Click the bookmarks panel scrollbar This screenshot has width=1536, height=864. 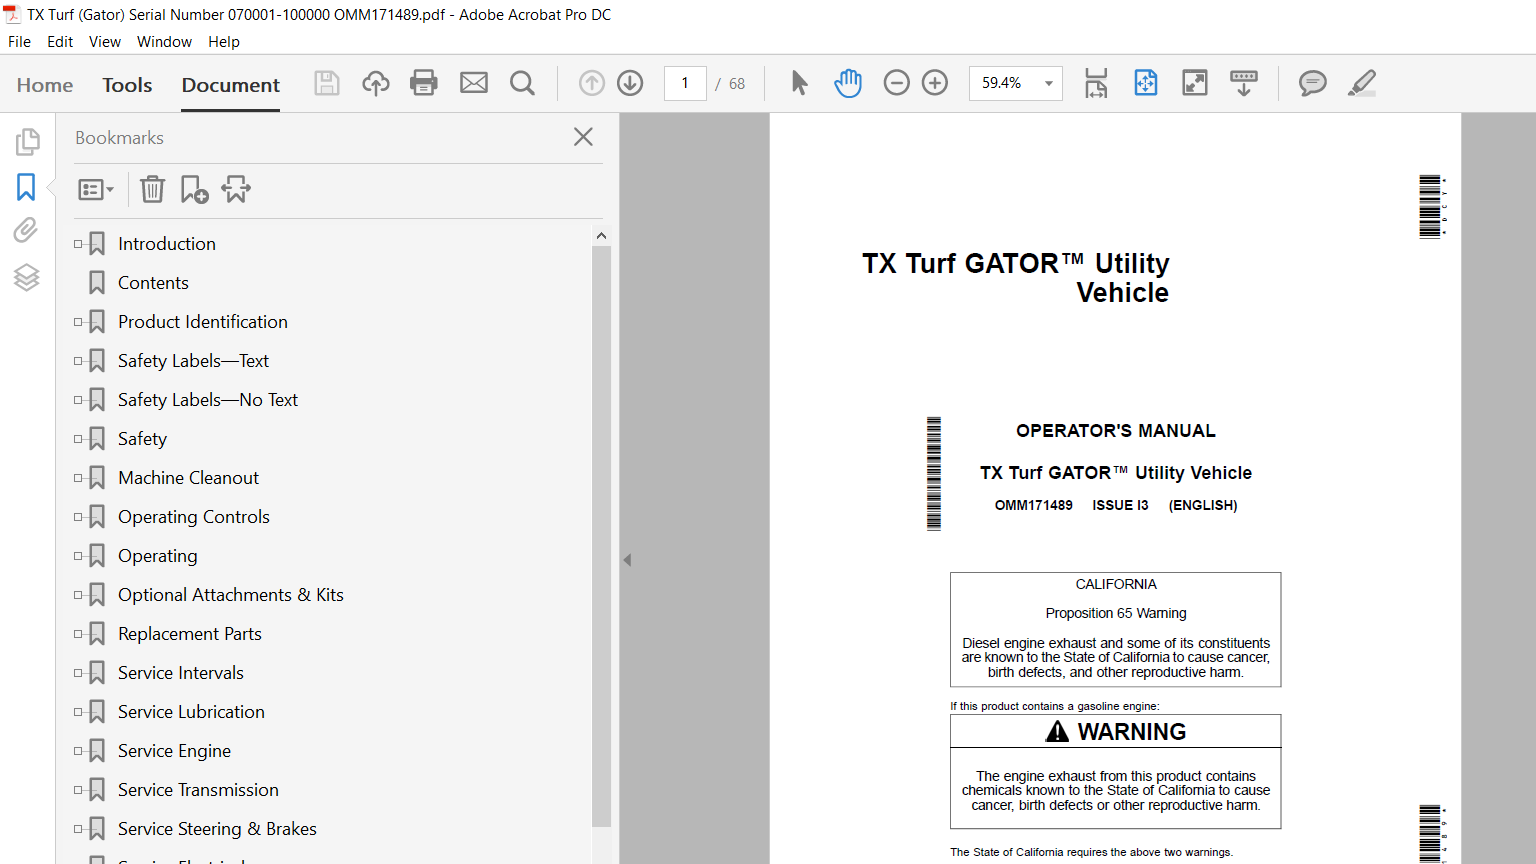click(601, 536)
